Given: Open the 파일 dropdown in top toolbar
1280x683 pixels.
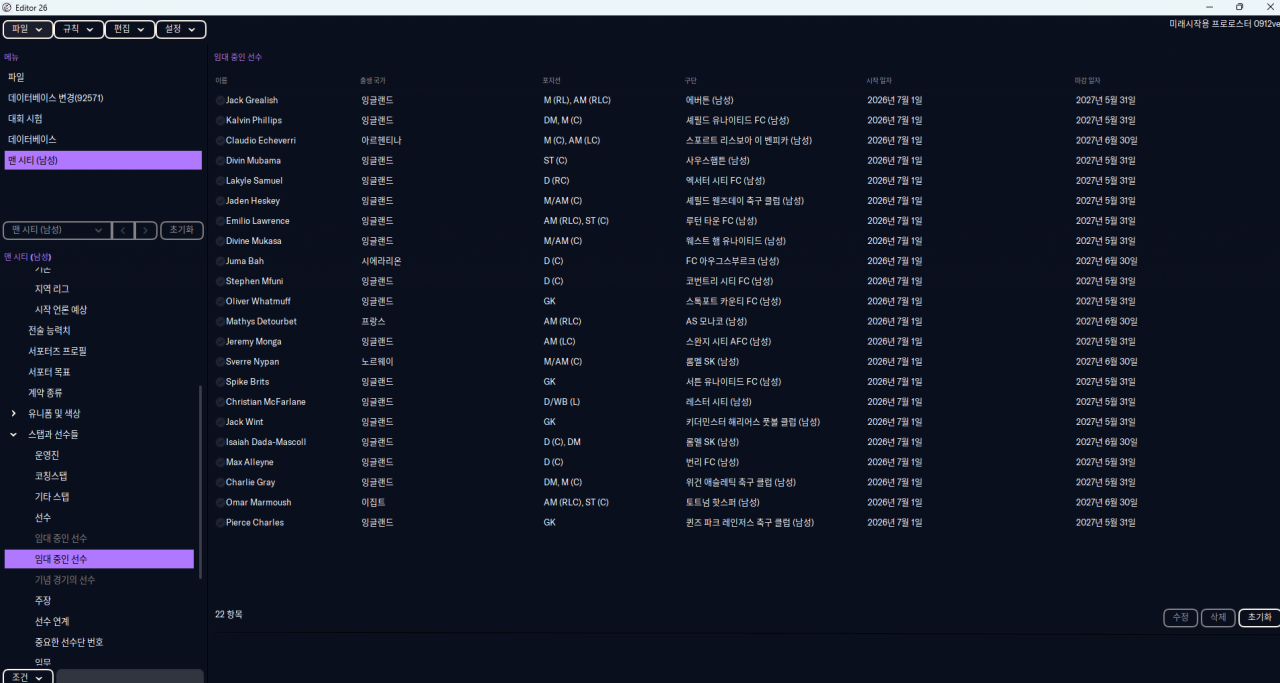Looking at the screenshot, I should click(x=27, y=30).
